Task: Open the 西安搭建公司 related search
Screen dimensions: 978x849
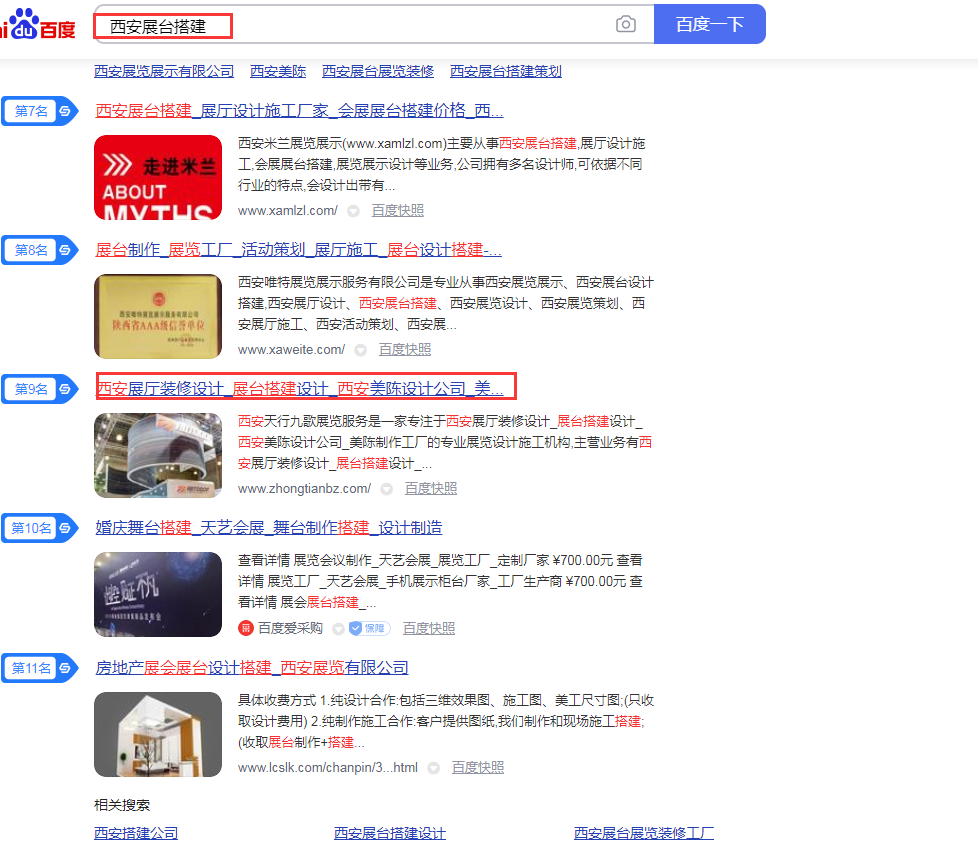Action: 136,833
